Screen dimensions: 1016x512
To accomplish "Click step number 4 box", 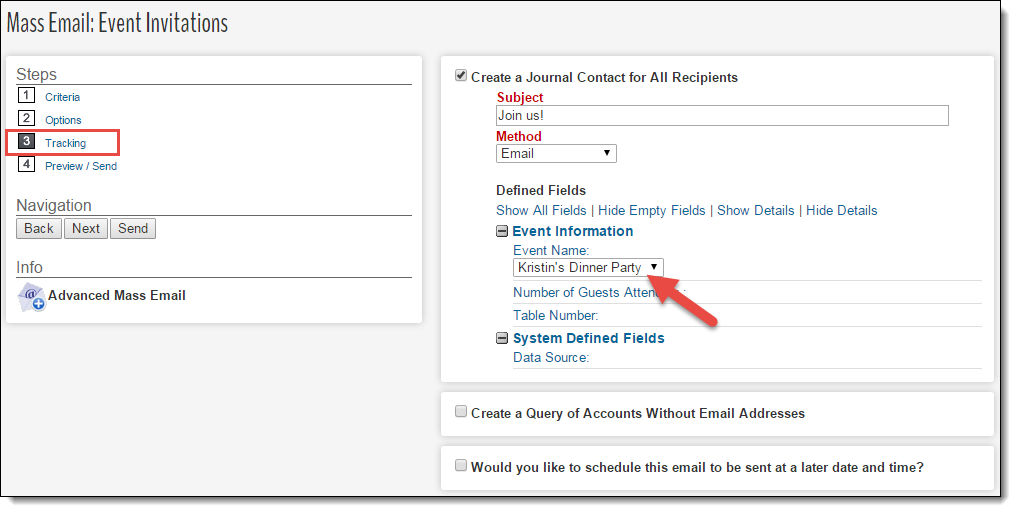I will (27, 165).
